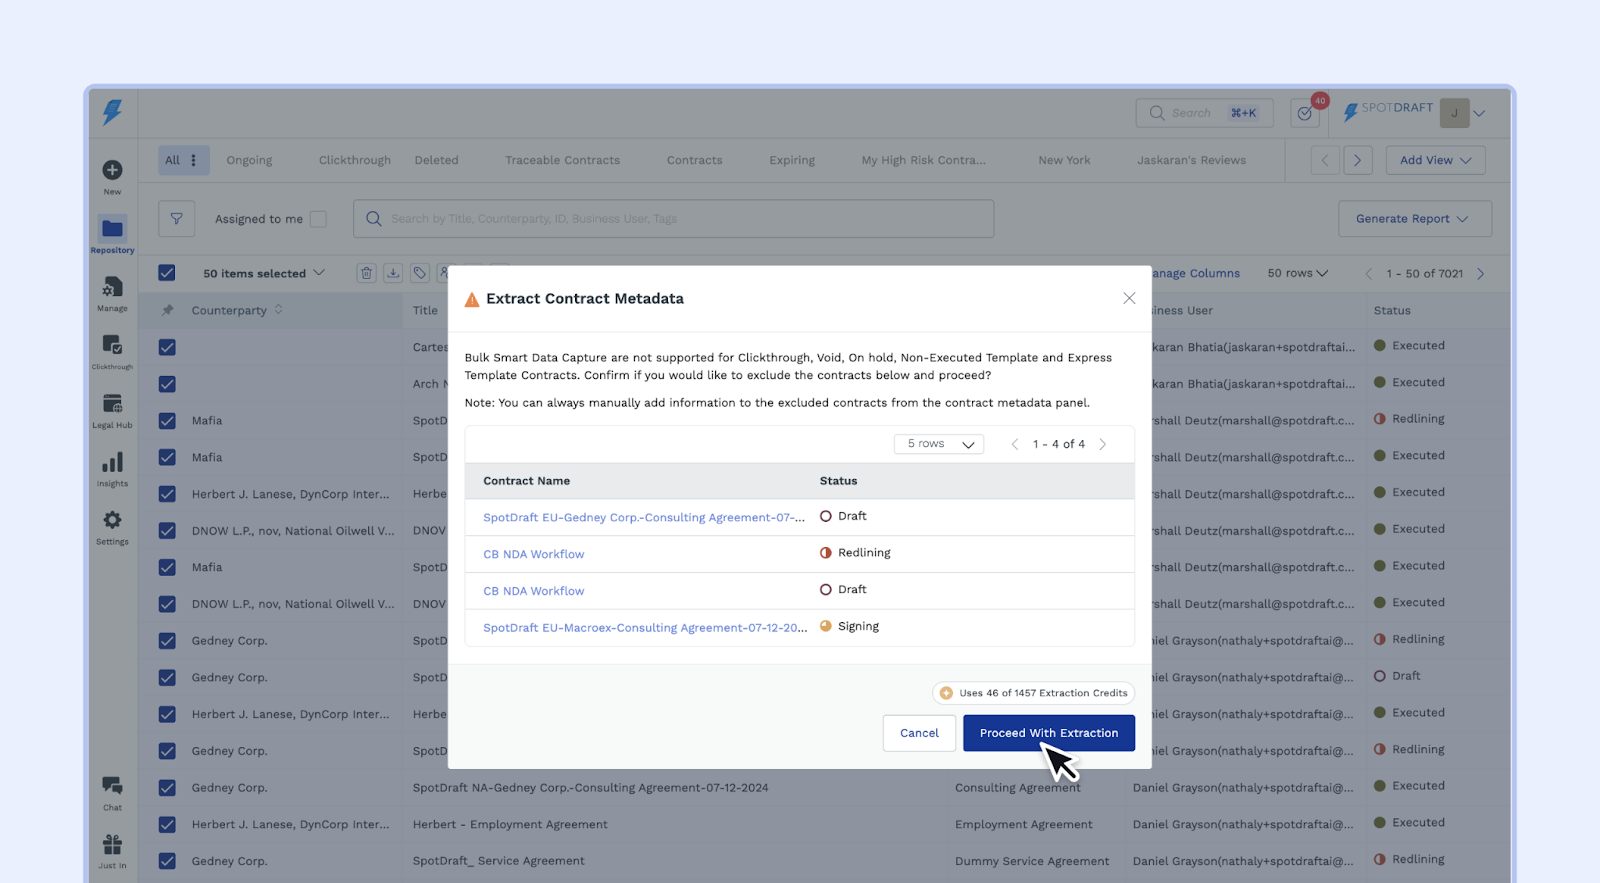Open Insights chart icon in sidebar

coord(112,463)
